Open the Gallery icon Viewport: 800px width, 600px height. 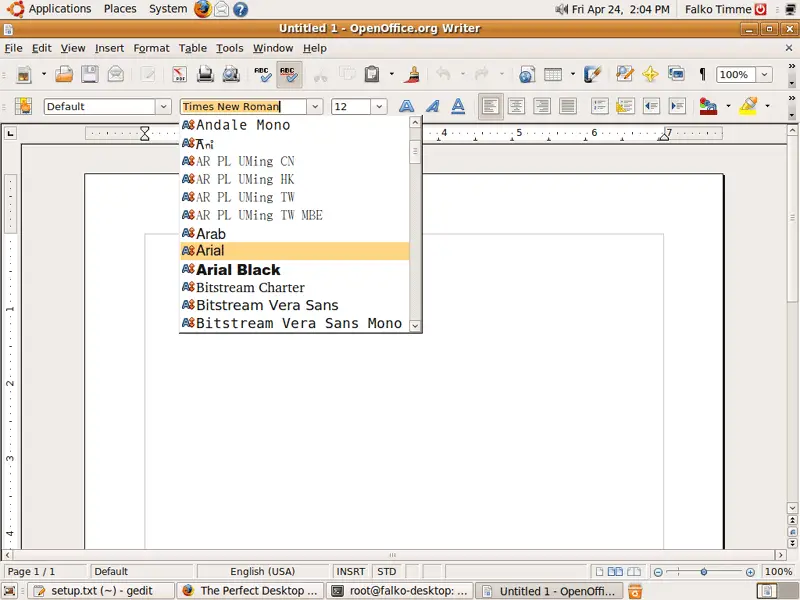click(x=676, y=74)
